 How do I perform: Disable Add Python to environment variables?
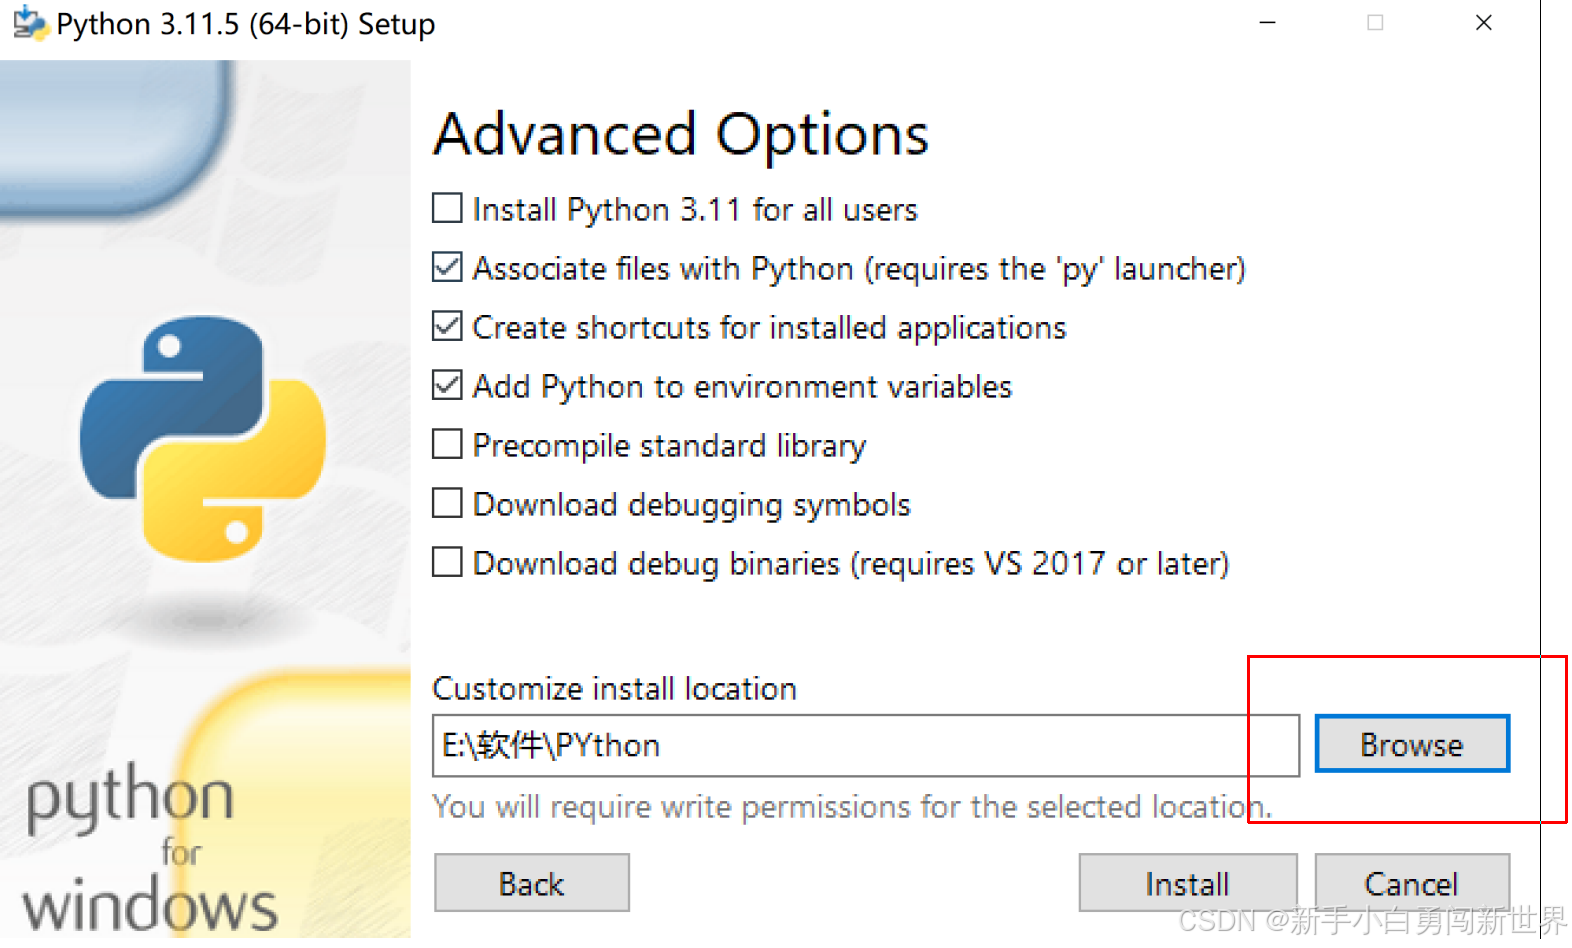pos(447,385)
